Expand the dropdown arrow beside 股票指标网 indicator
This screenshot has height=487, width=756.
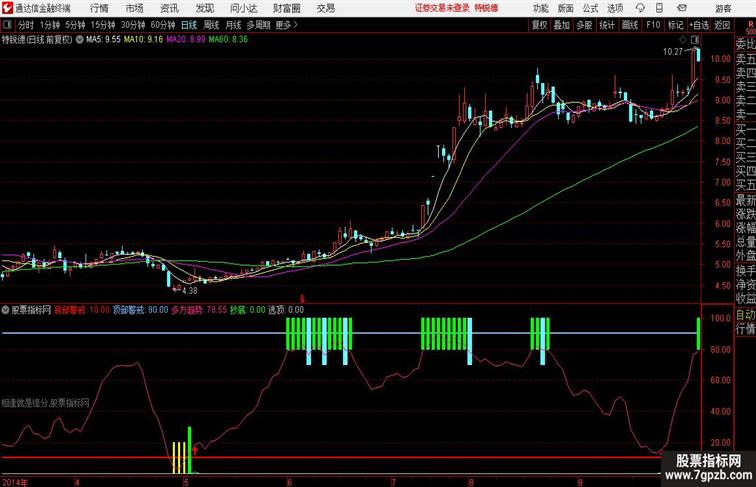5,310
